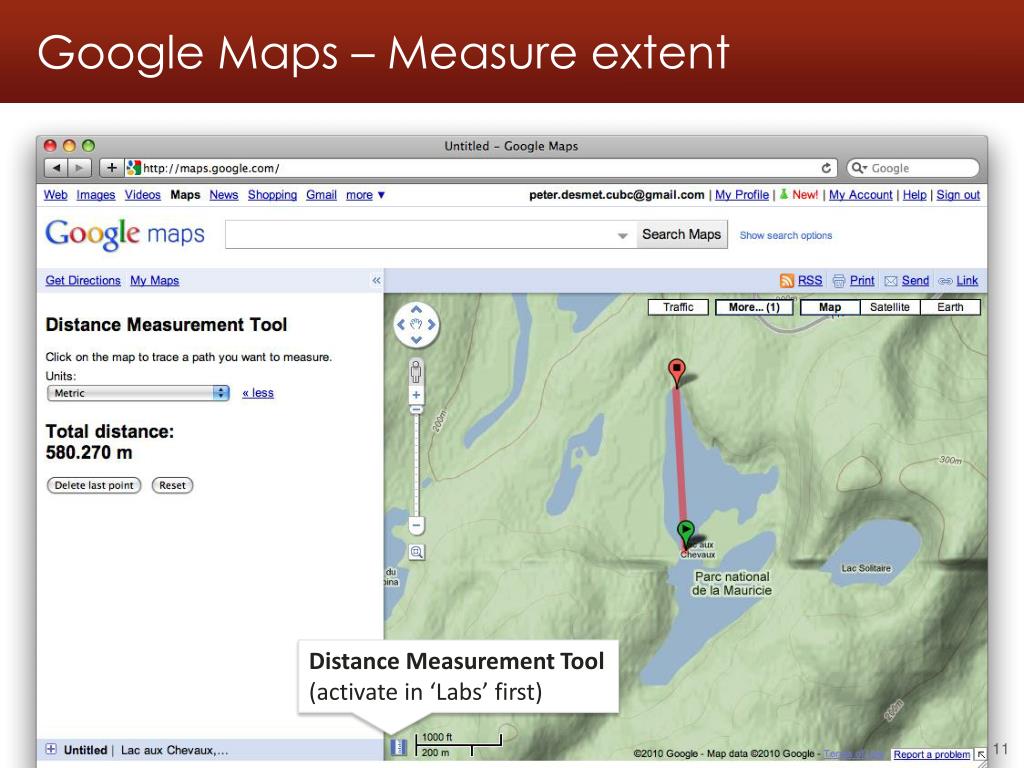Click the zoom-to-area magnifier icon on map
The height and width of the screenshot is (768, 1024).
click(417, 552)
